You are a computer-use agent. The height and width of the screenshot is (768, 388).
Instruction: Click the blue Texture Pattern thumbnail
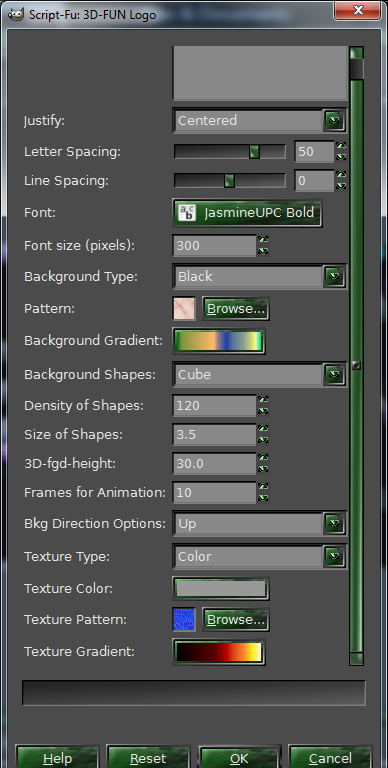184,620
